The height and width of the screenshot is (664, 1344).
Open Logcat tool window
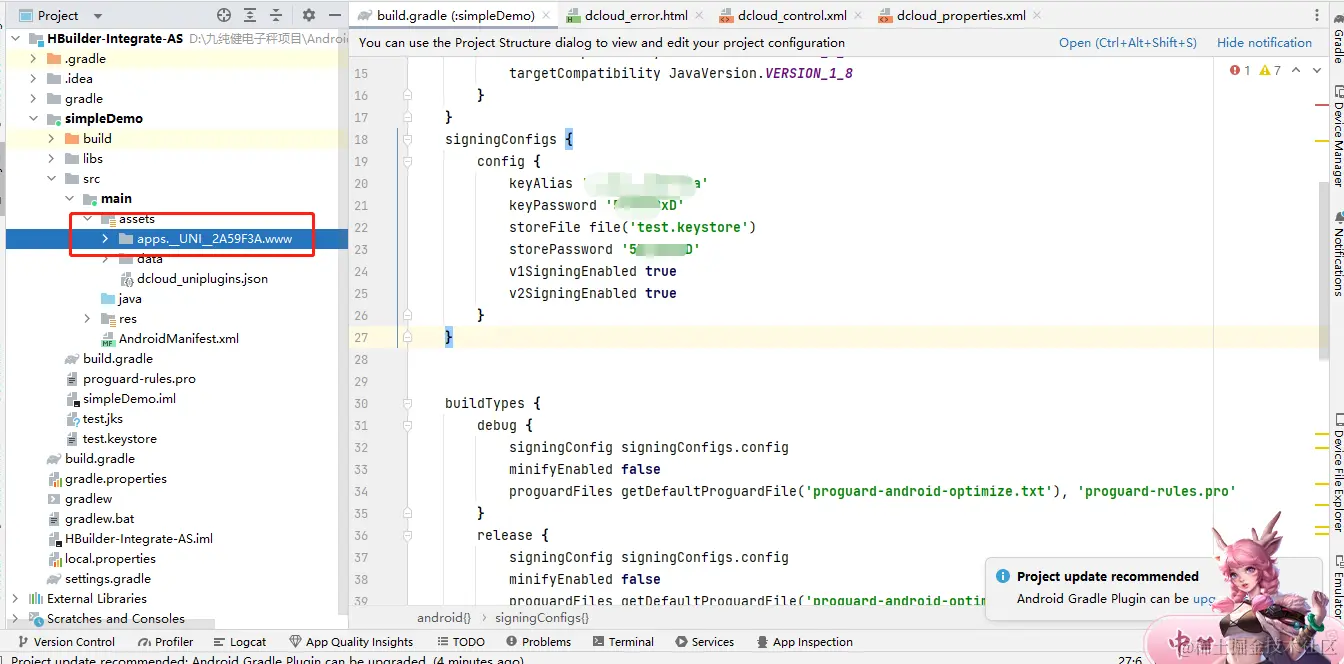[239, 642]
